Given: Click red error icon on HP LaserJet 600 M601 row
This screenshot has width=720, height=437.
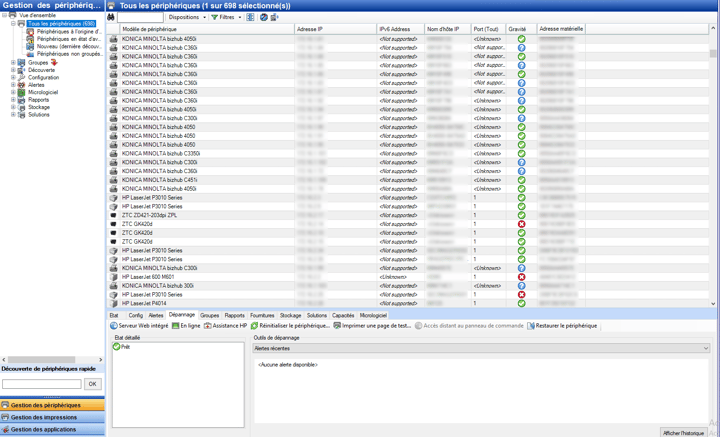Looking at the screenshot, I should pyautogui.click(x=521, y=277).
